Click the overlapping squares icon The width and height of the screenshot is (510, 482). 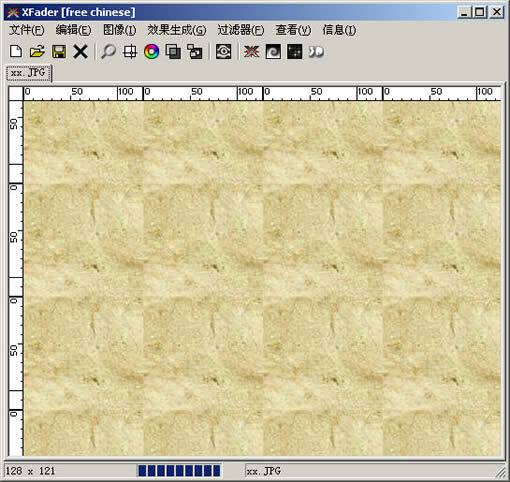point(173,52)
